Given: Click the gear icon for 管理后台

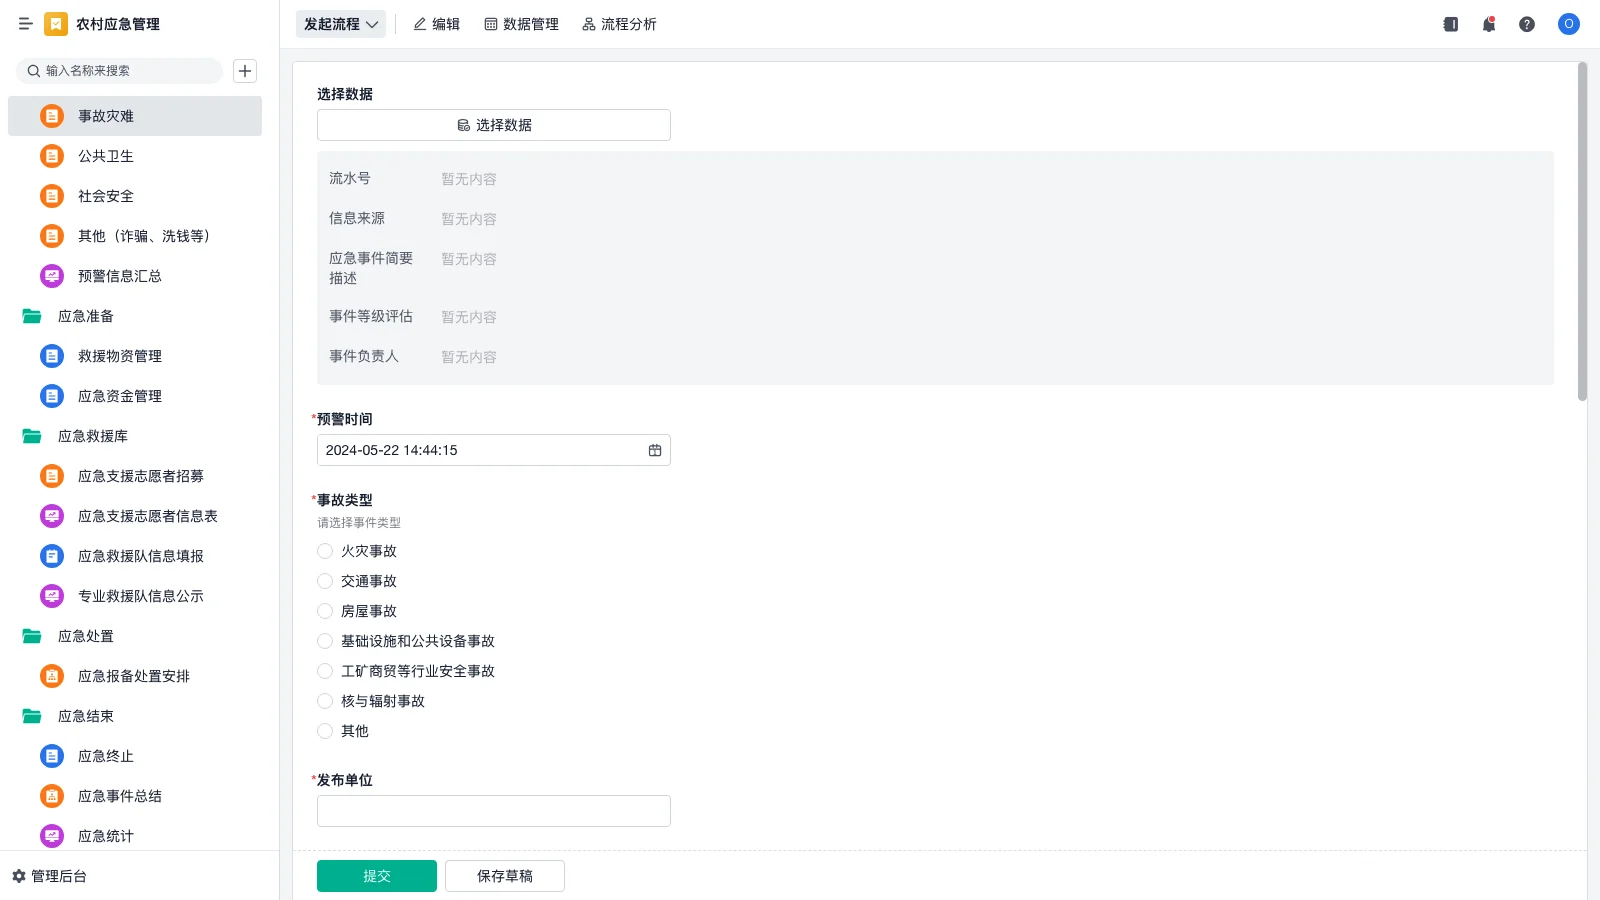Looking at the screenshot, I should point(19,876).
